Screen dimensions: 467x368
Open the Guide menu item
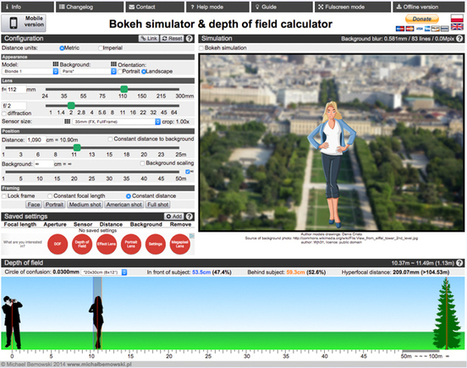pos(282,7)
